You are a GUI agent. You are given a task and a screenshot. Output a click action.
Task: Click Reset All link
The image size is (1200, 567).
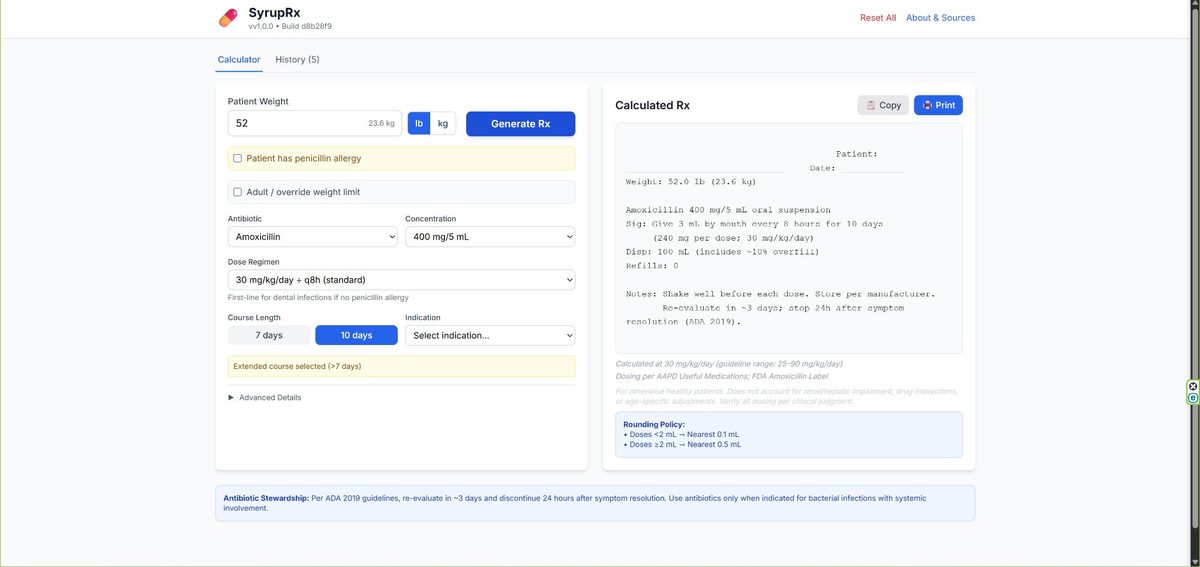pos(878,18)
